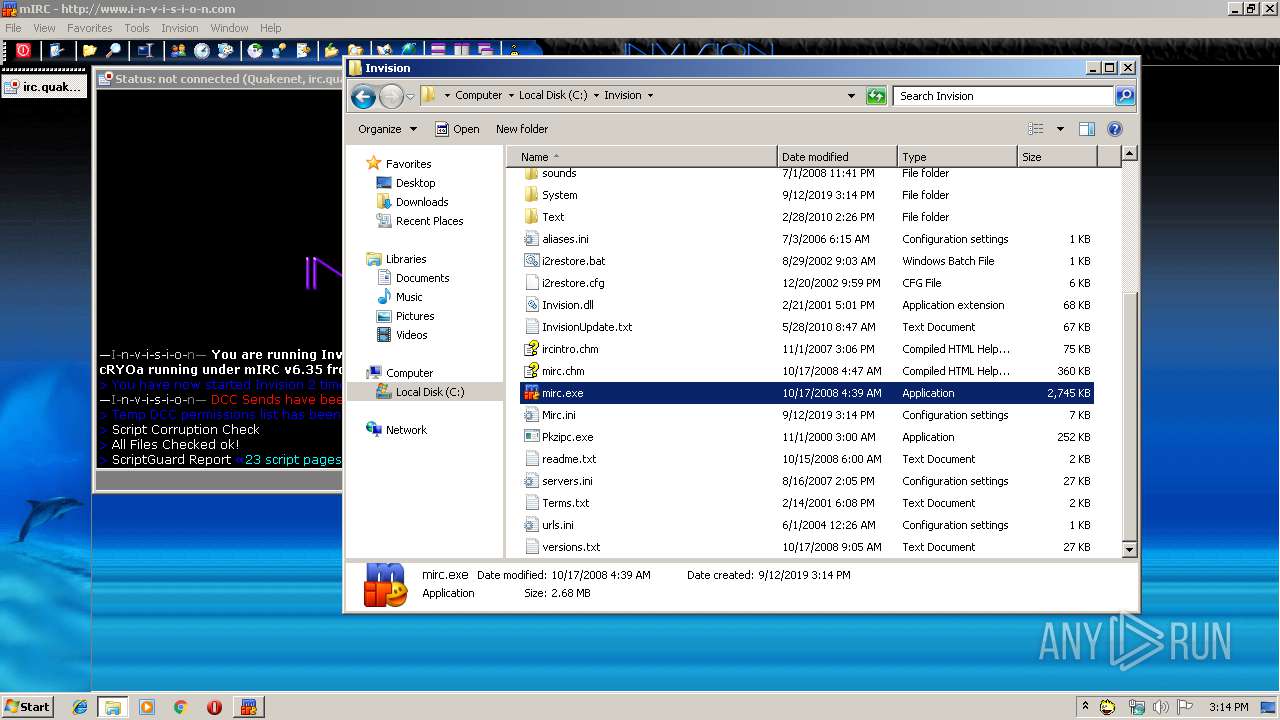The height and width of the screenshot is (720, 1280).
Task: Click the DCC Chat icon in toolbar
Action: point(279,50)
